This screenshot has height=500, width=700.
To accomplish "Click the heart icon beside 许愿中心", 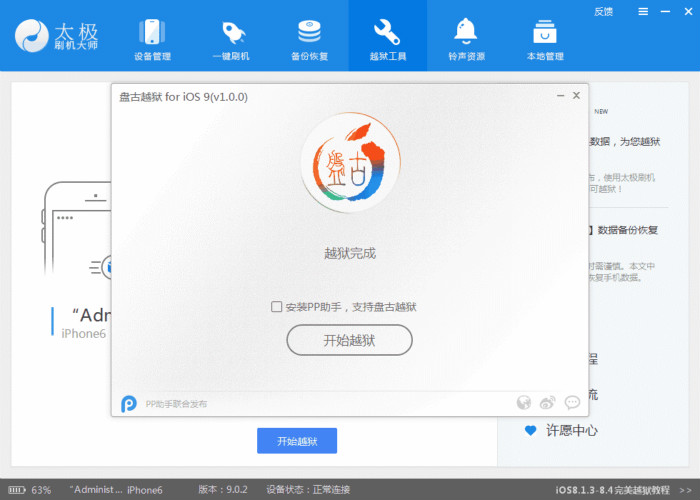I will click(x=530, y=430).
